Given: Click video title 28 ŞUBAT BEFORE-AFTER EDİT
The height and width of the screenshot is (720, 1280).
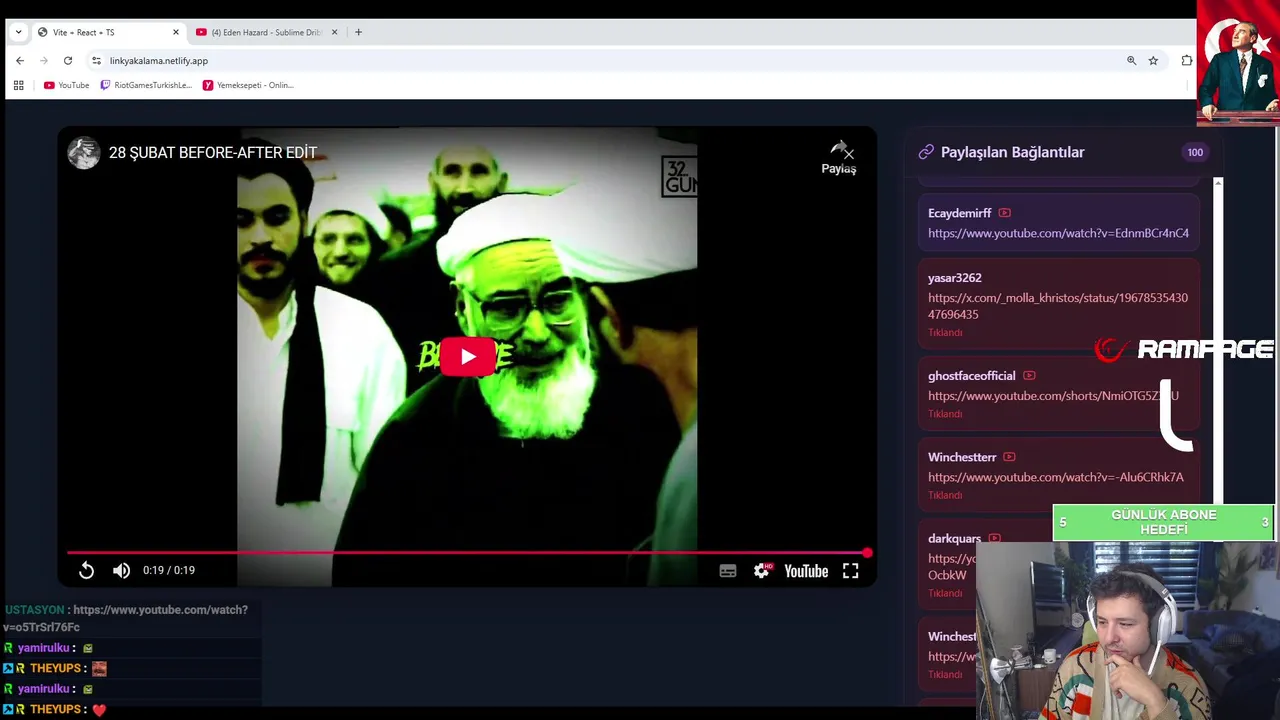Looking at the screenshot, I should click(213, 153).
